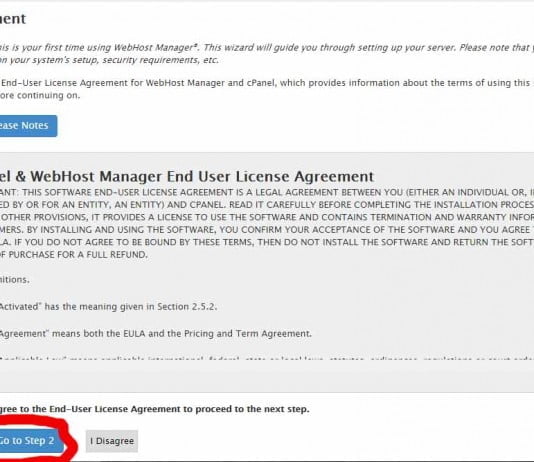
Task: Click the line starting 'OTHER PROVISIONS, IT PROVIDES A LICENSE'
Action: point(267,217)
